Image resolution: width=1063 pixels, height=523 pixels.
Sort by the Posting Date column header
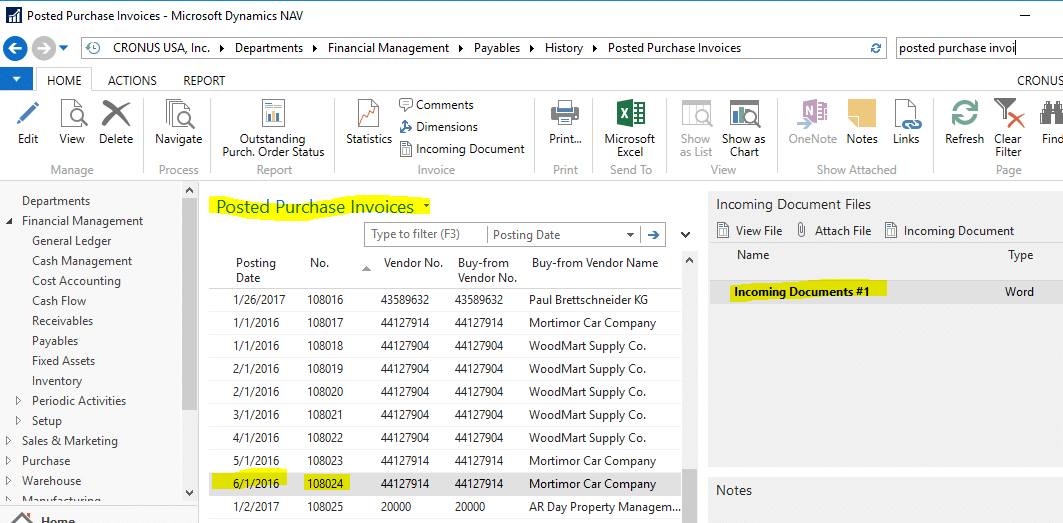(256, 271)
